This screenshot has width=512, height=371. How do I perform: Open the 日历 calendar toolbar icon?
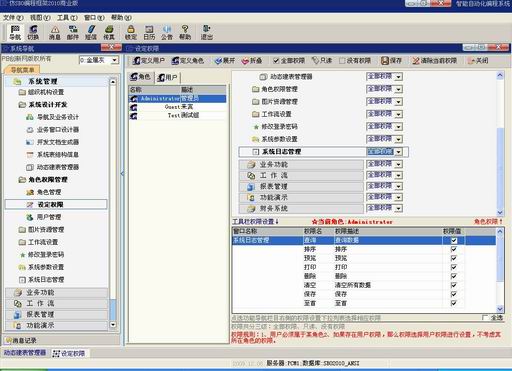coord(149,32)
